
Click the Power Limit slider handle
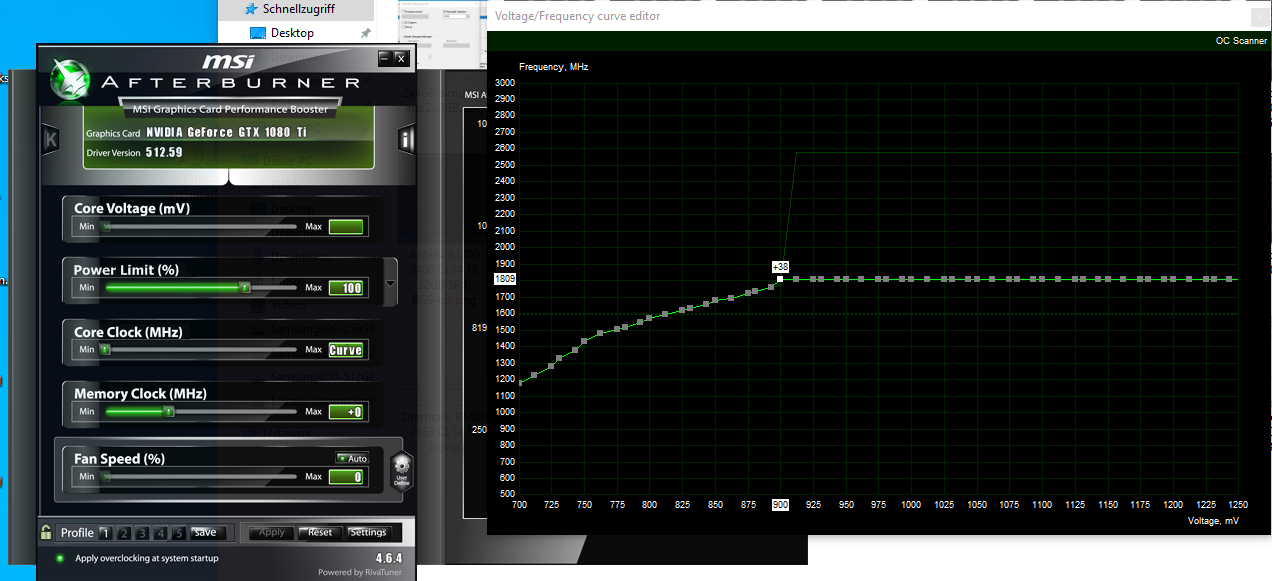pos(244,288)
